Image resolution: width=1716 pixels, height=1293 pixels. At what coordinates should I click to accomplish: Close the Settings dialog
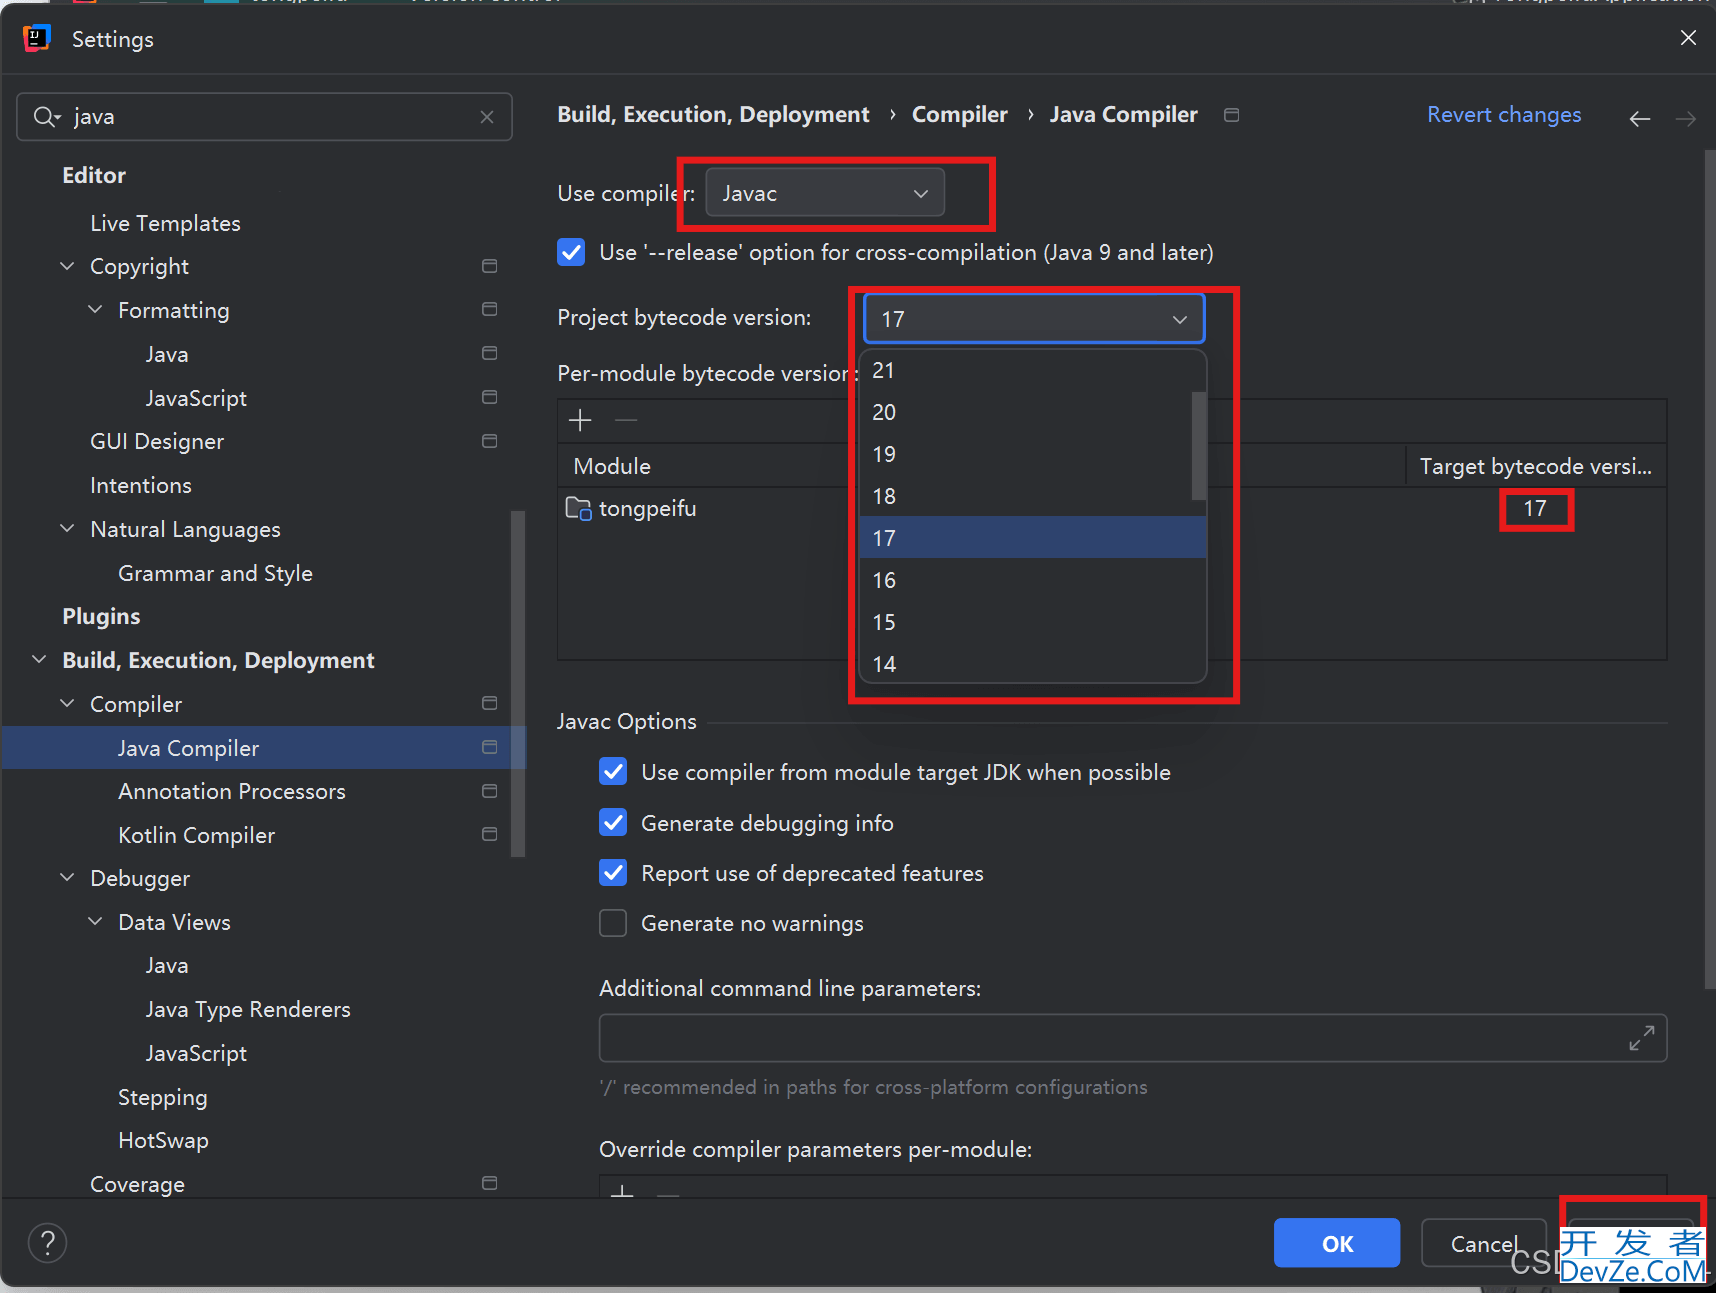[x=1688, y=38]
